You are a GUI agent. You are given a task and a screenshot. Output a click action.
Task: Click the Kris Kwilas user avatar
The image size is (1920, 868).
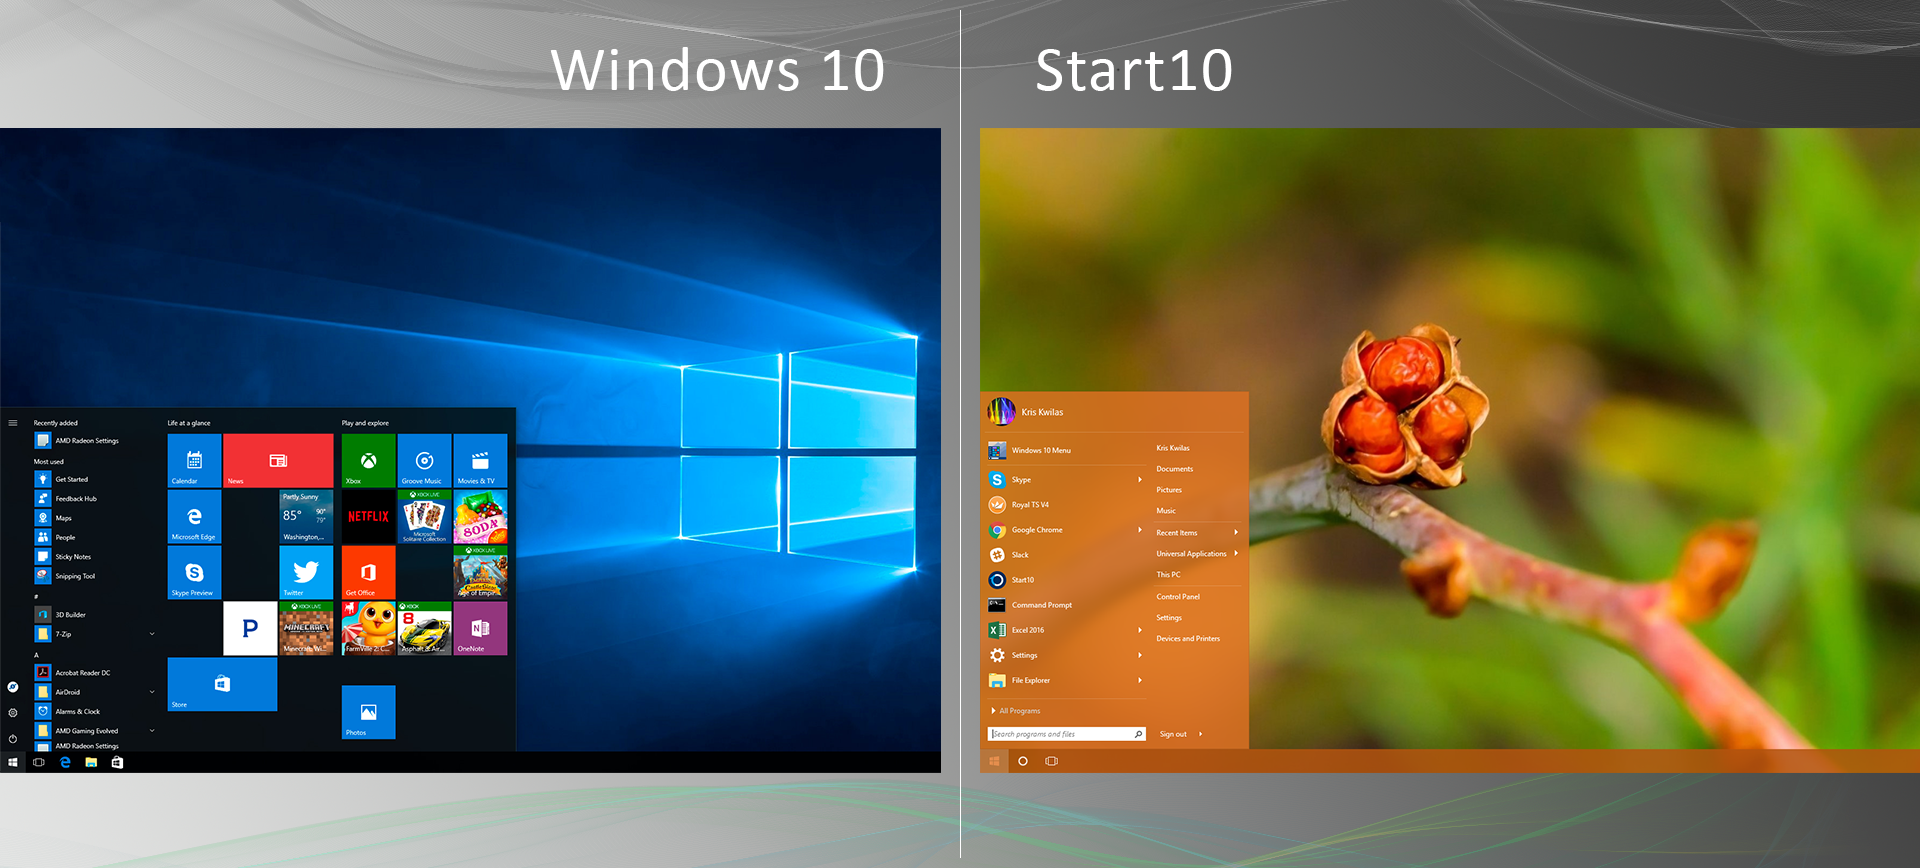click(x=1001, y=411)
